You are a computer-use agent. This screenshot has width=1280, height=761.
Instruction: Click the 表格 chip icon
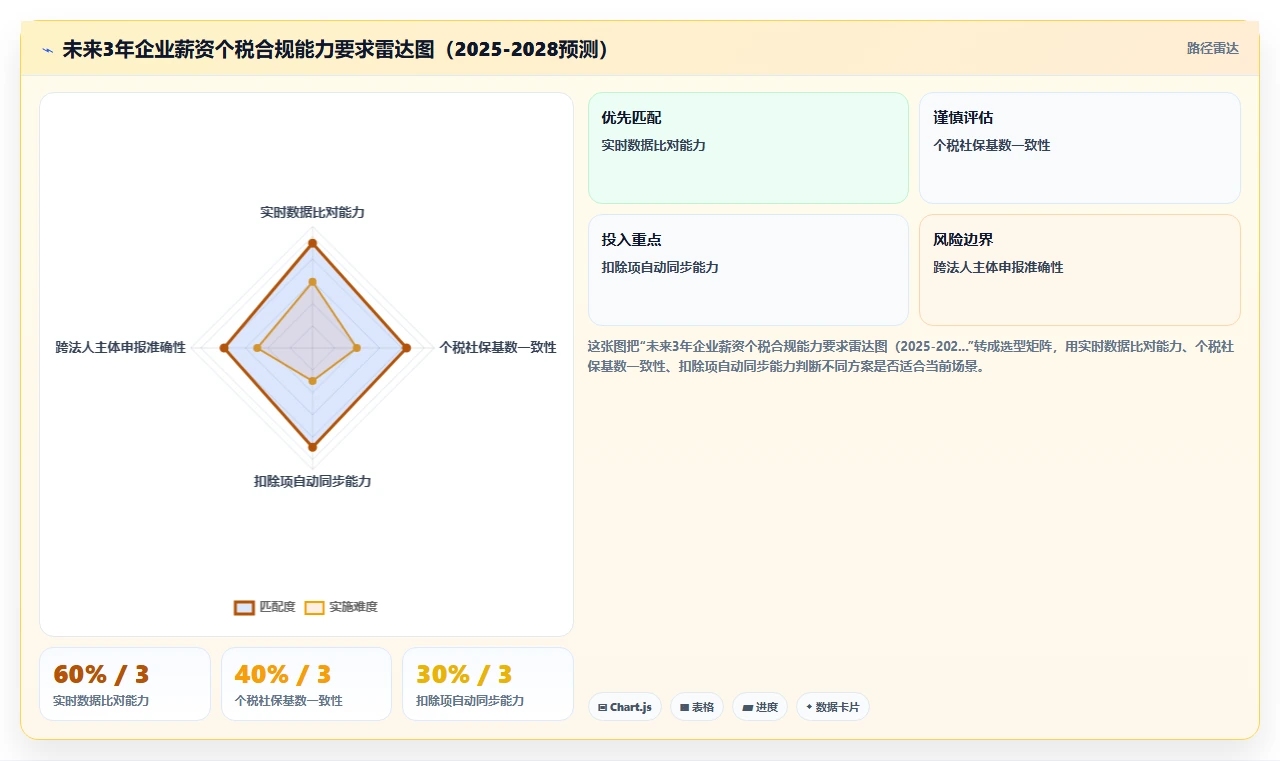pyautogui.click(x=685, y=707)
